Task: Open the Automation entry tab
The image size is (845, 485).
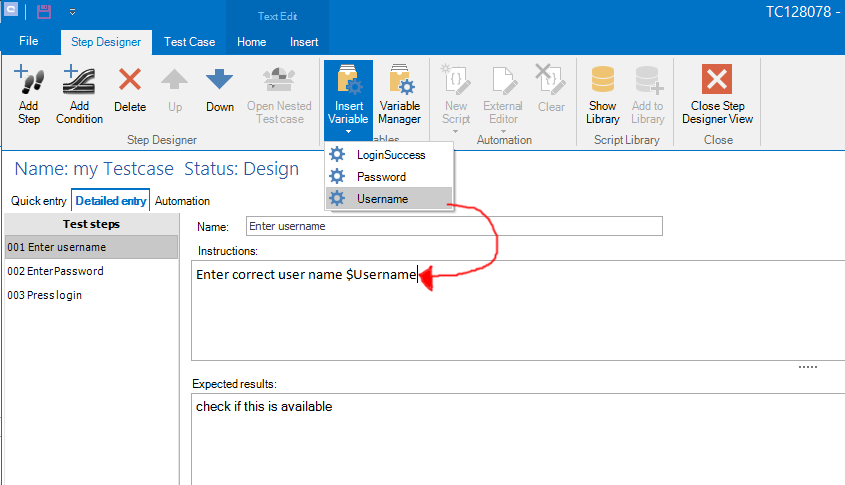Action: (182, 201)
